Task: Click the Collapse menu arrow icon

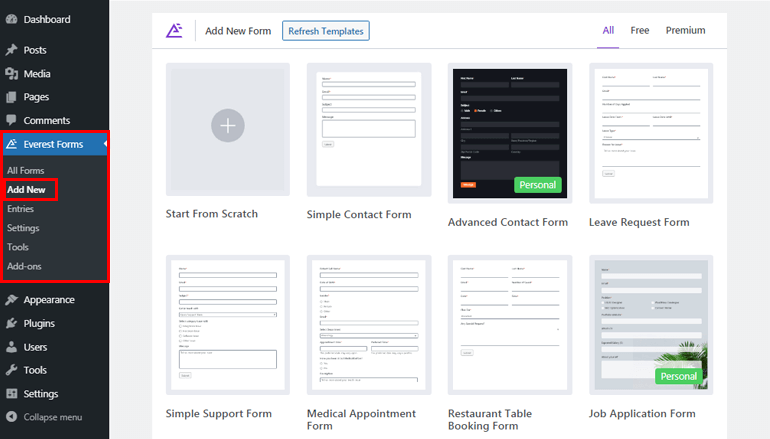Action: point(11,417)
